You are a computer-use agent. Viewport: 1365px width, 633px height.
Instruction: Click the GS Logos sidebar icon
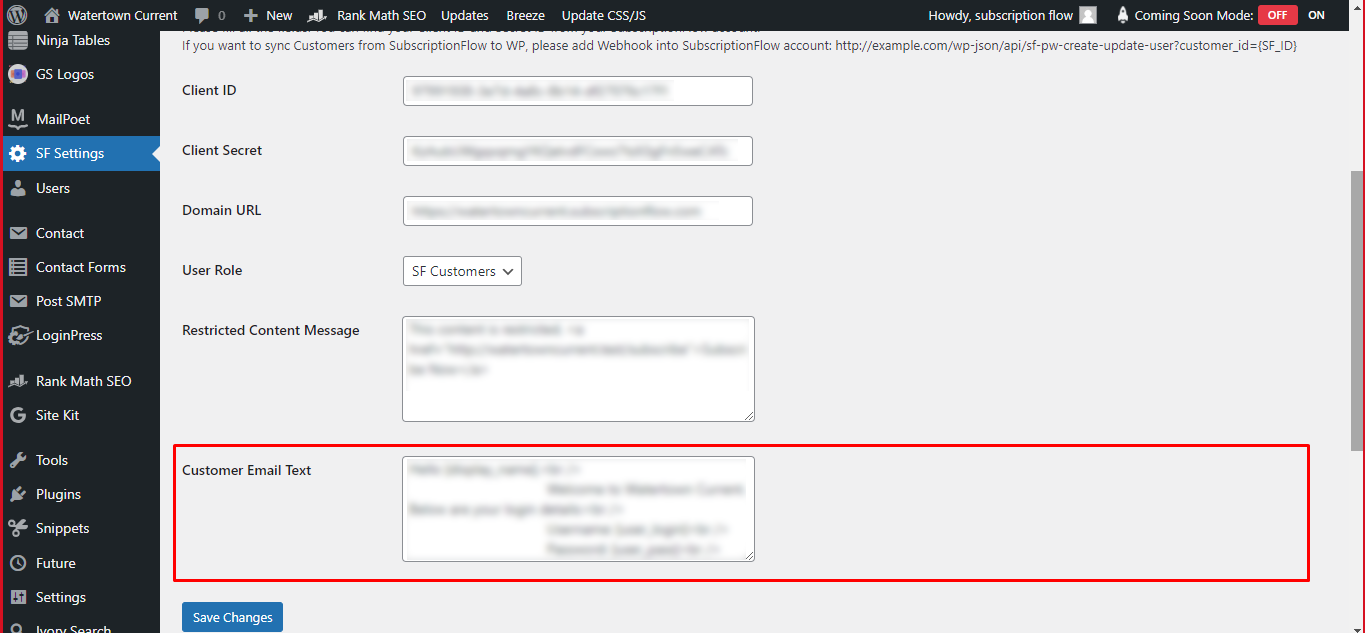[x=17, y=74]
